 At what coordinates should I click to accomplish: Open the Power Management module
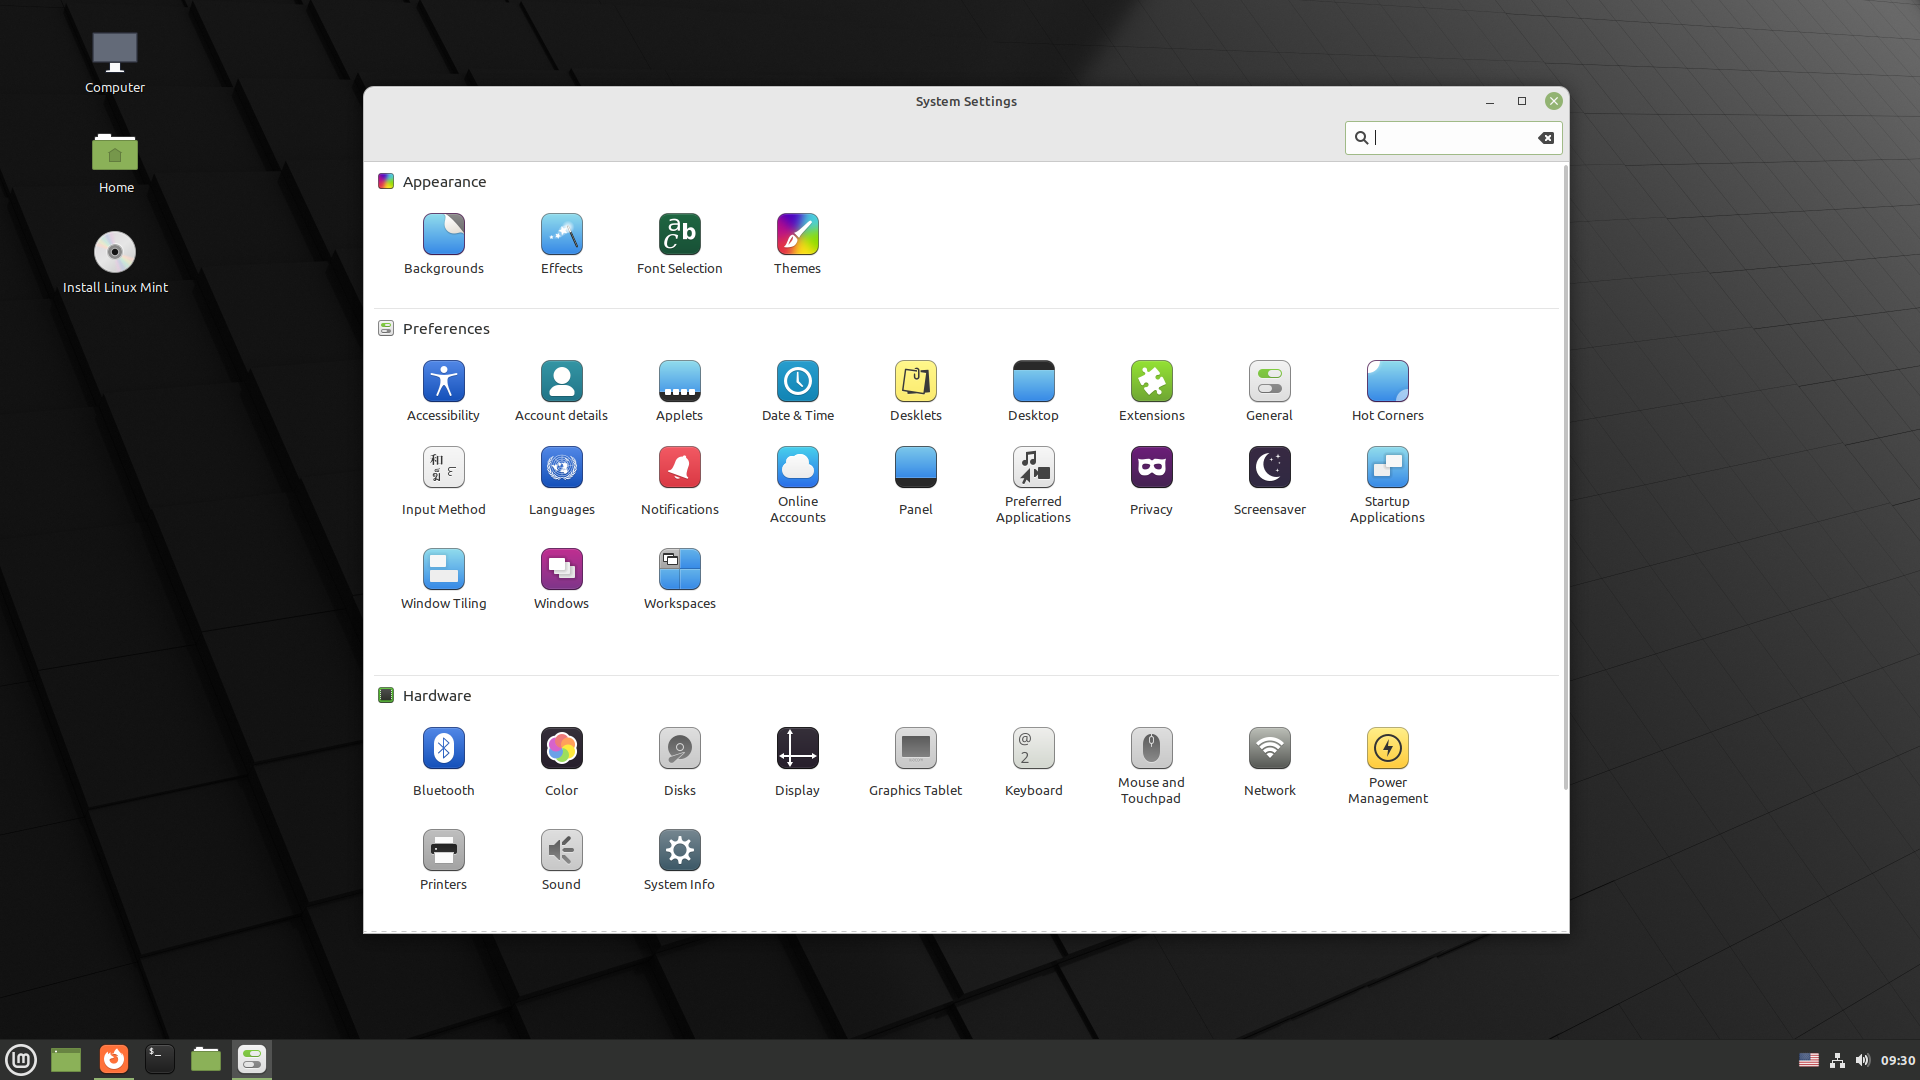(x=1387, y=765)
